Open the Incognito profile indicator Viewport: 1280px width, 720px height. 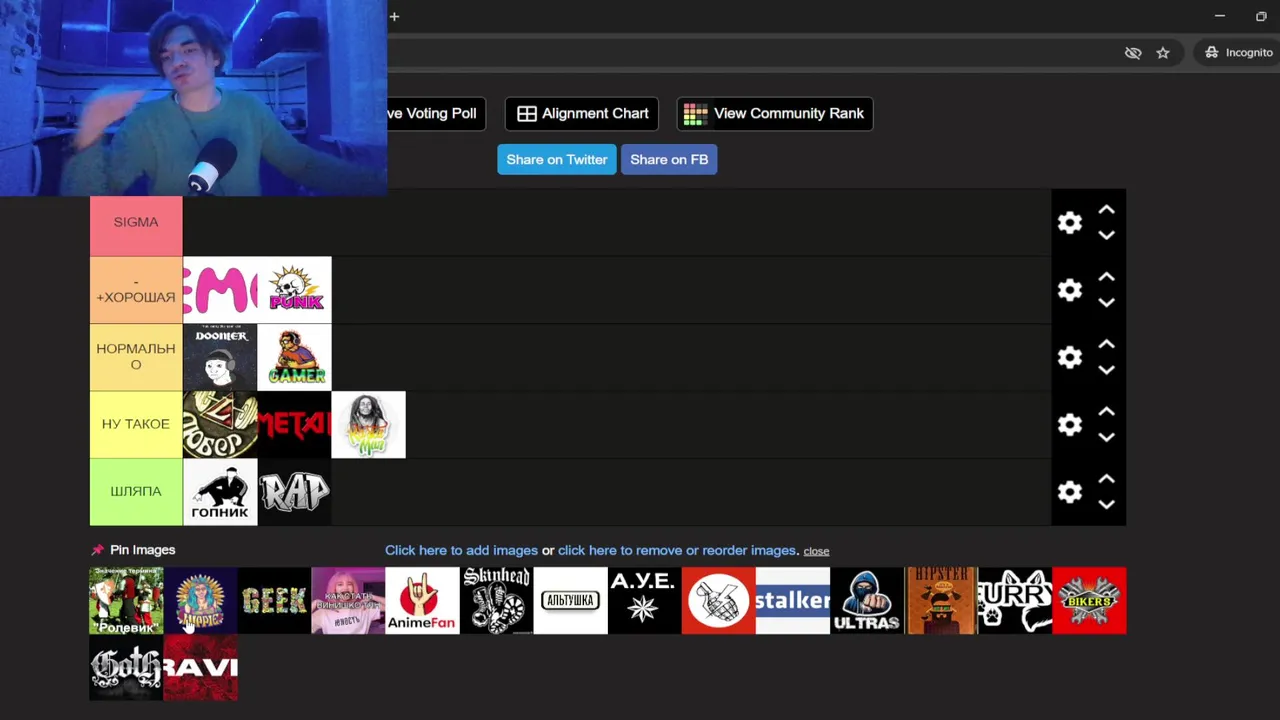pyautogui.click(x=1238, y=53)
